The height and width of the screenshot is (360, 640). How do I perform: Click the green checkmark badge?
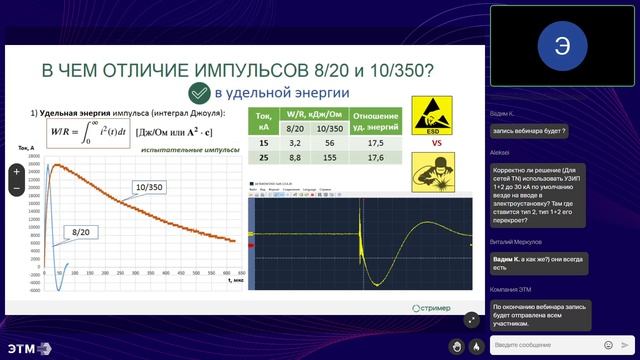(x=199, y=93)
